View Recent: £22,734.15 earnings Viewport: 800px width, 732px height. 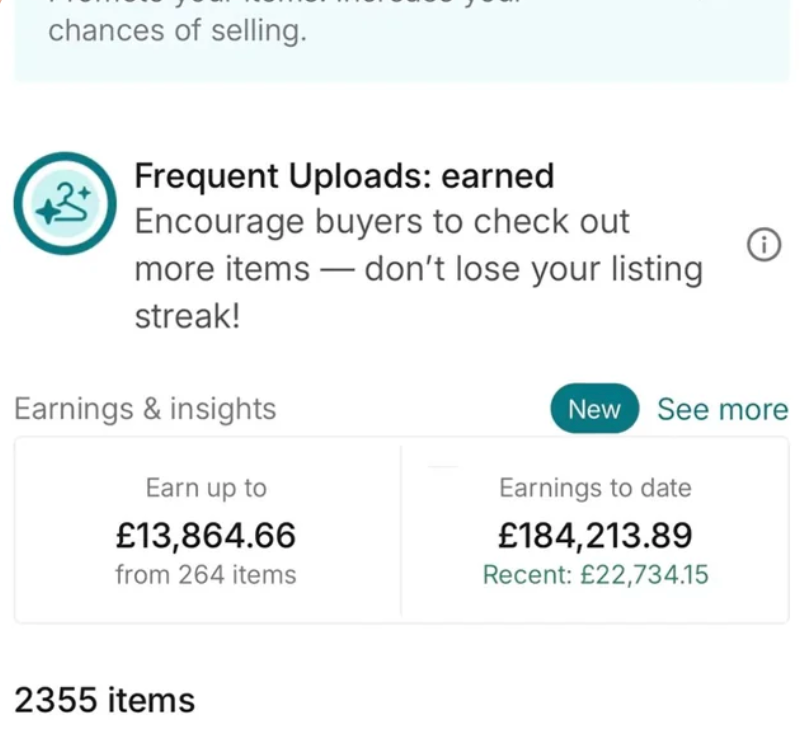pyautogui.click(x=595, y=575)
